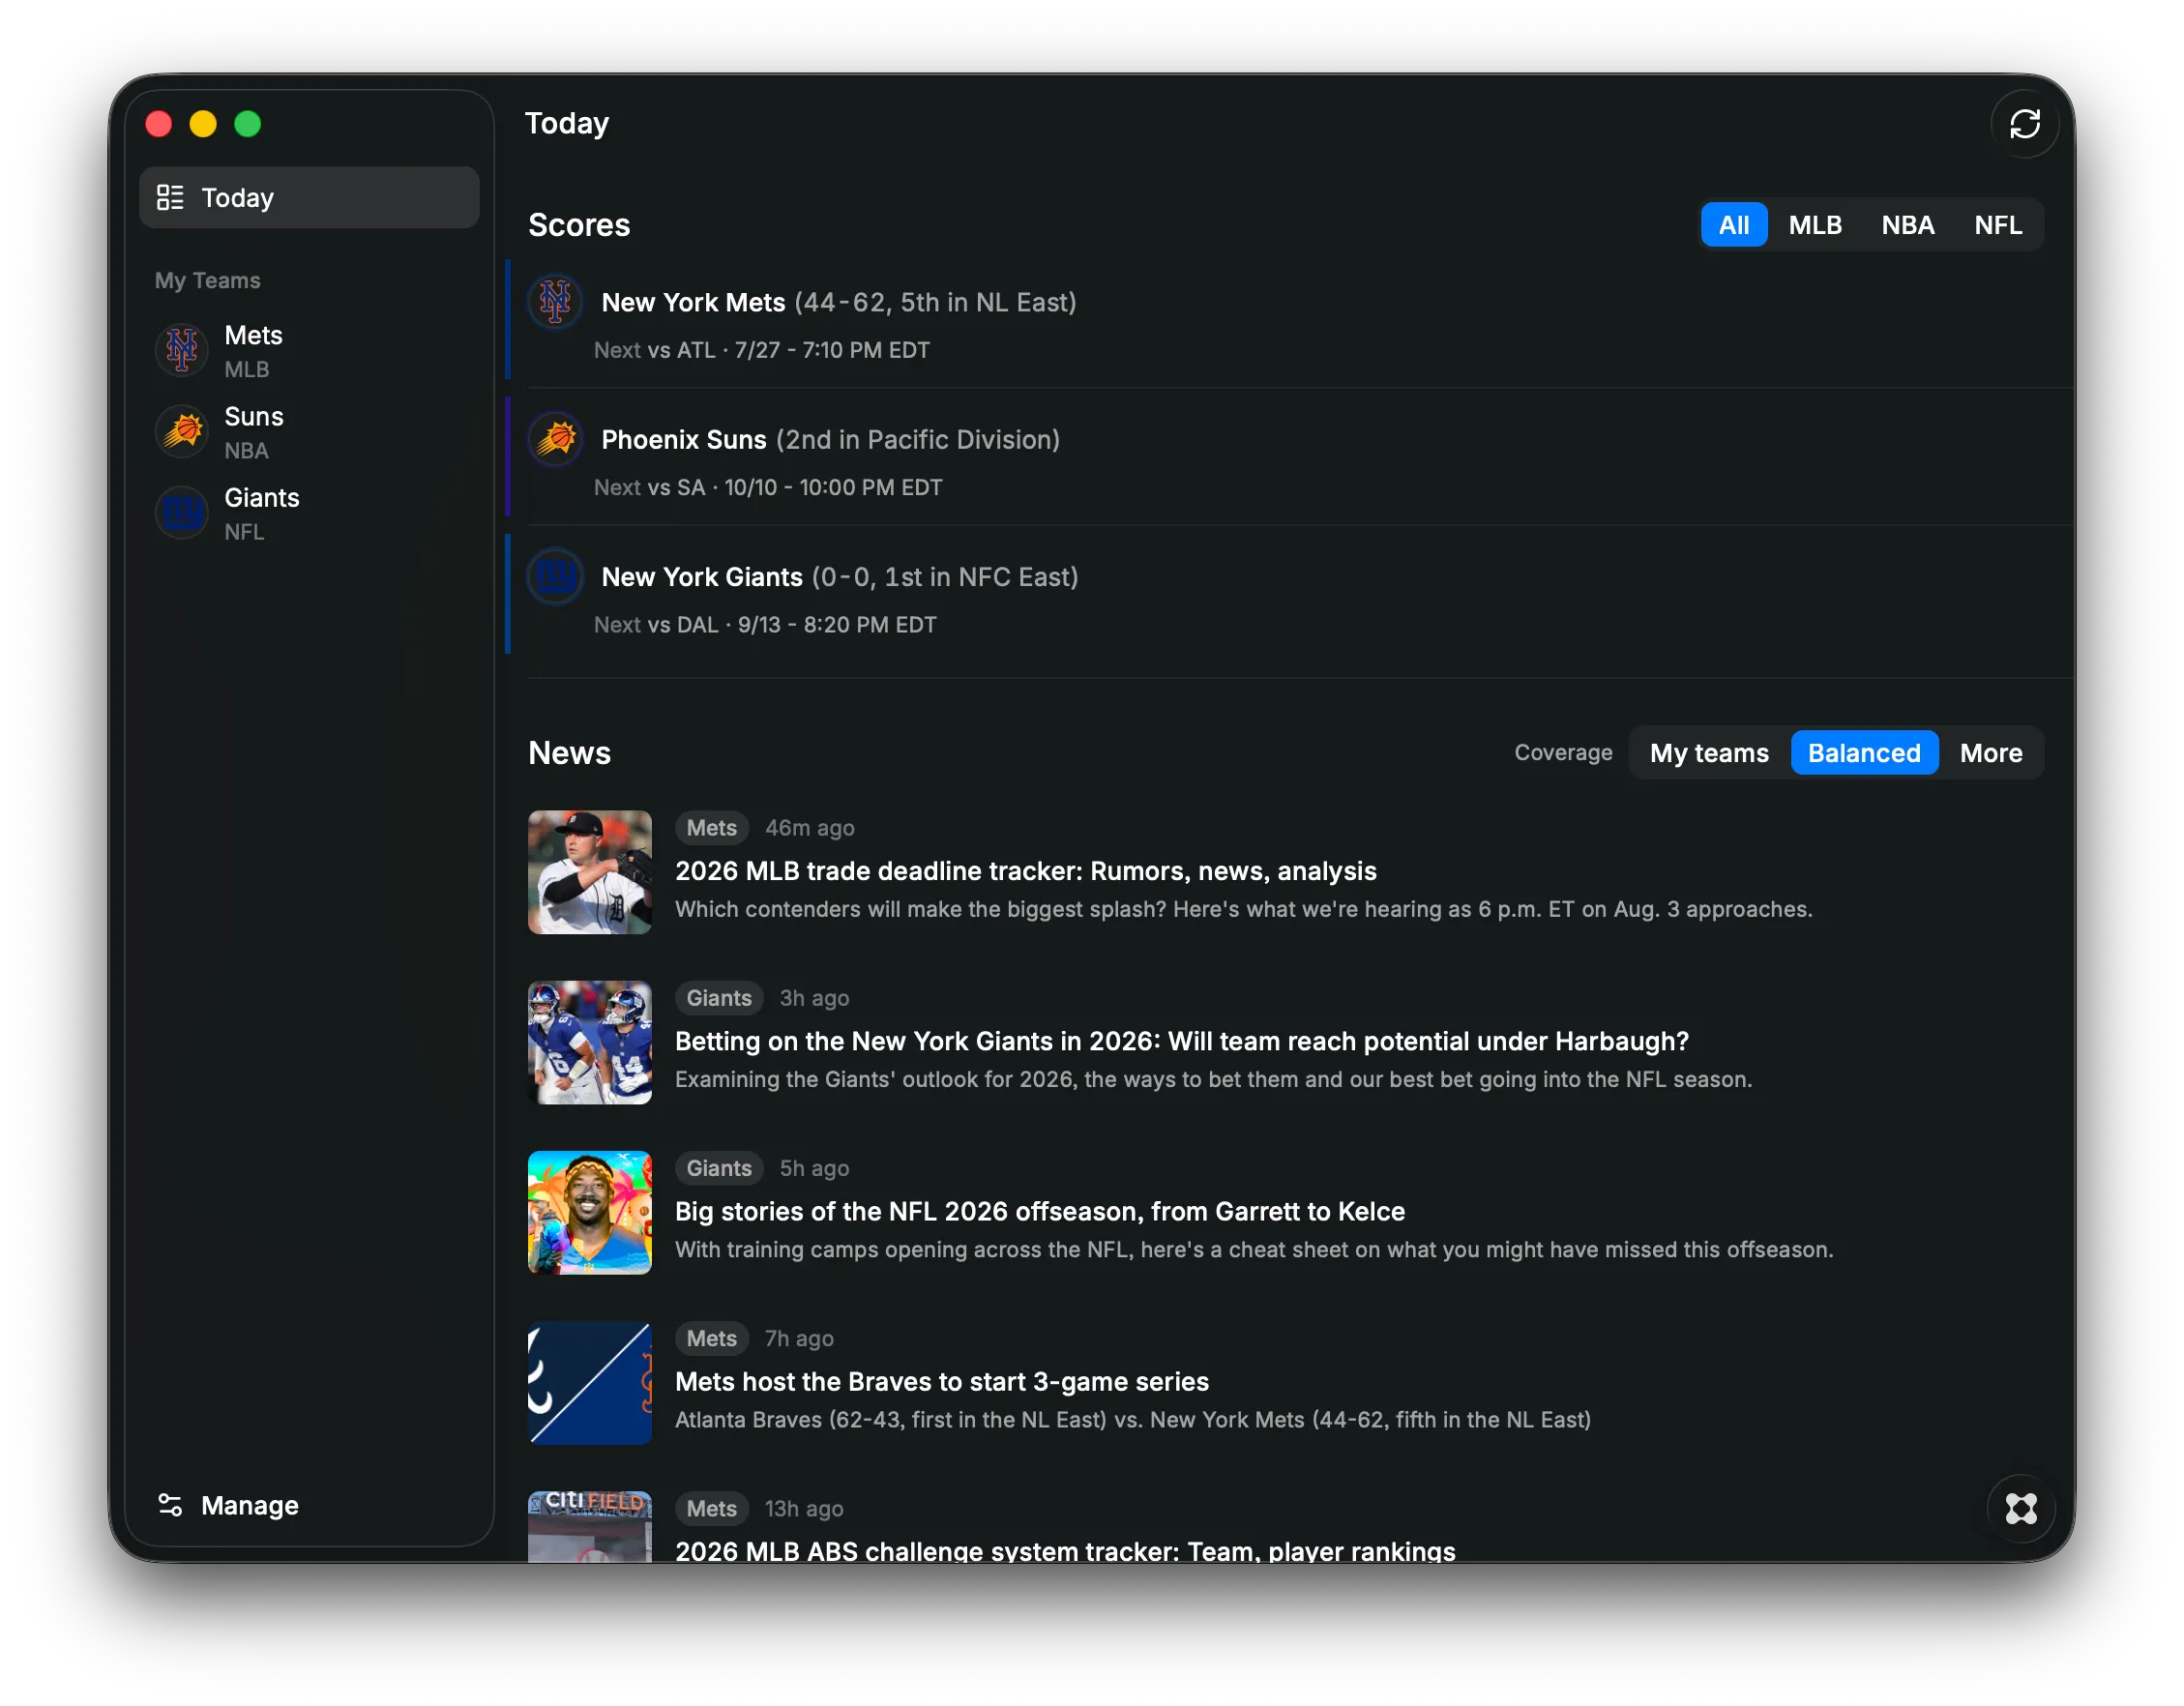2184x1706 pixels.
Task: Click the 'News' section heading
Action: click(569, 753)
